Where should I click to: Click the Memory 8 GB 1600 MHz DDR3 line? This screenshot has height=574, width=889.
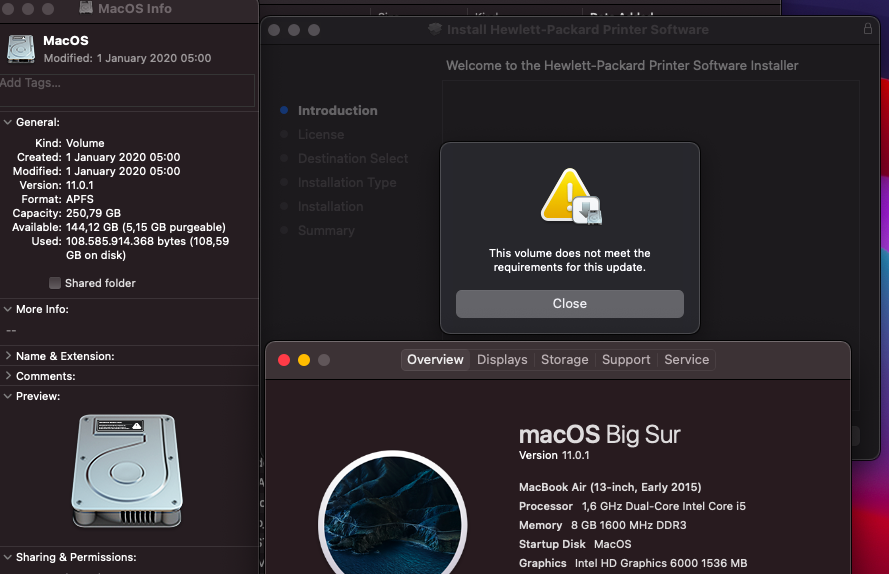602,525
